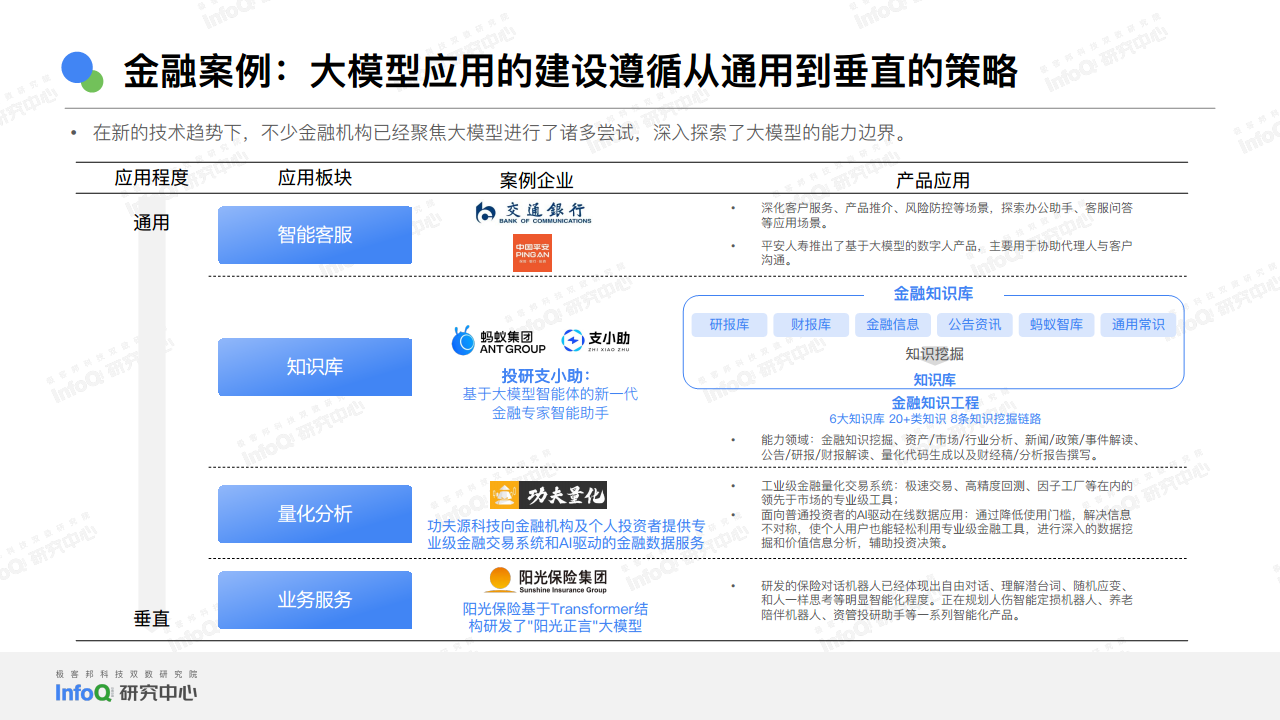Click the bullet starting 工业级金融量化交易系统
1280x720 pixels.
coord(946,493)
